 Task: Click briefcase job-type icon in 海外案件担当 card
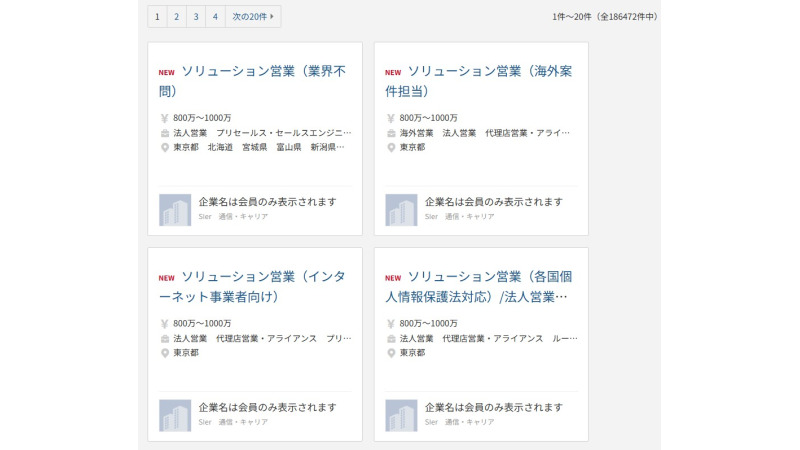click(391, 133)
